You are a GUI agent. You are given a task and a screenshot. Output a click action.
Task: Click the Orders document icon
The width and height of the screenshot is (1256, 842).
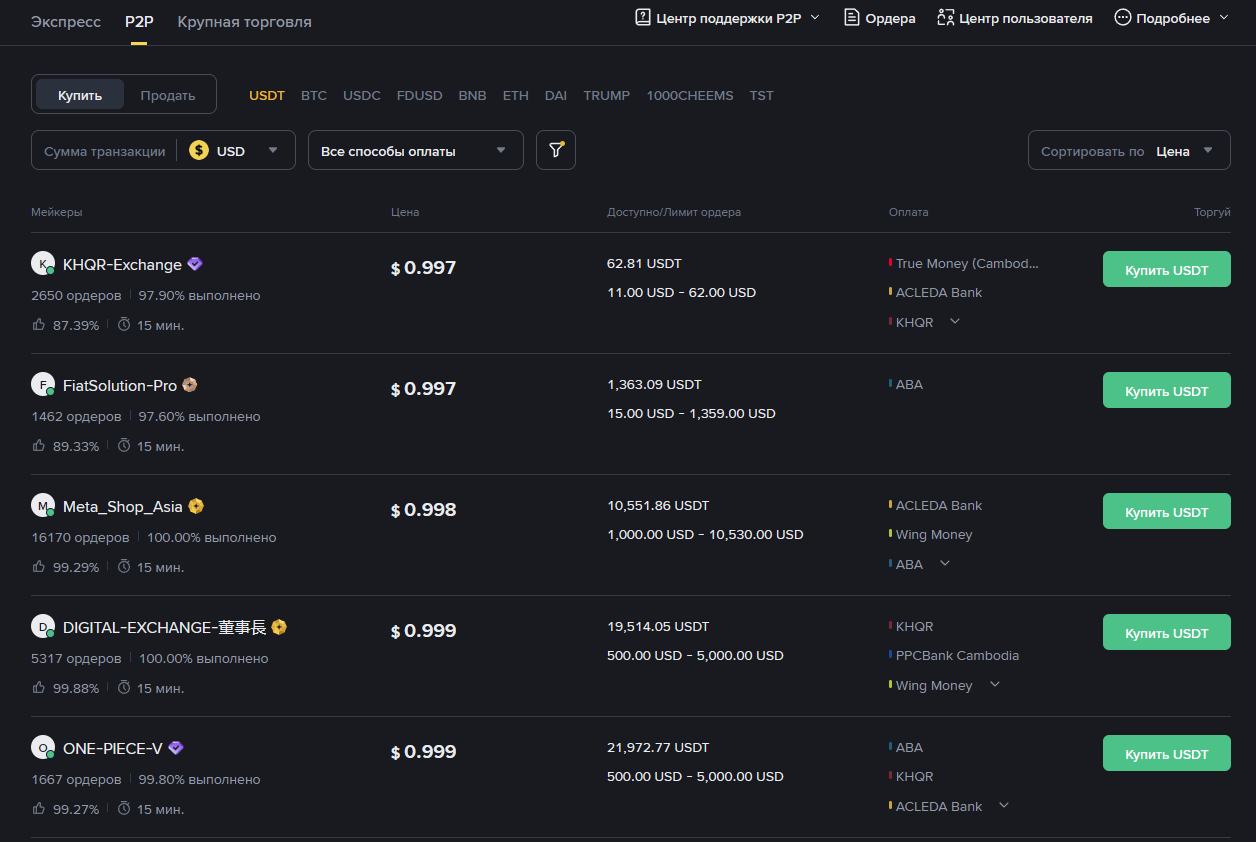tap(851, 18)
